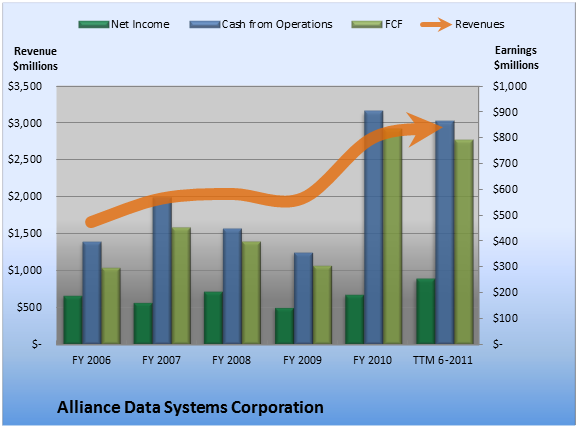The width and height of the screenshot is (577, 427).
Task: Click the "FY 2006" axis label
Action: click(91, 360)
